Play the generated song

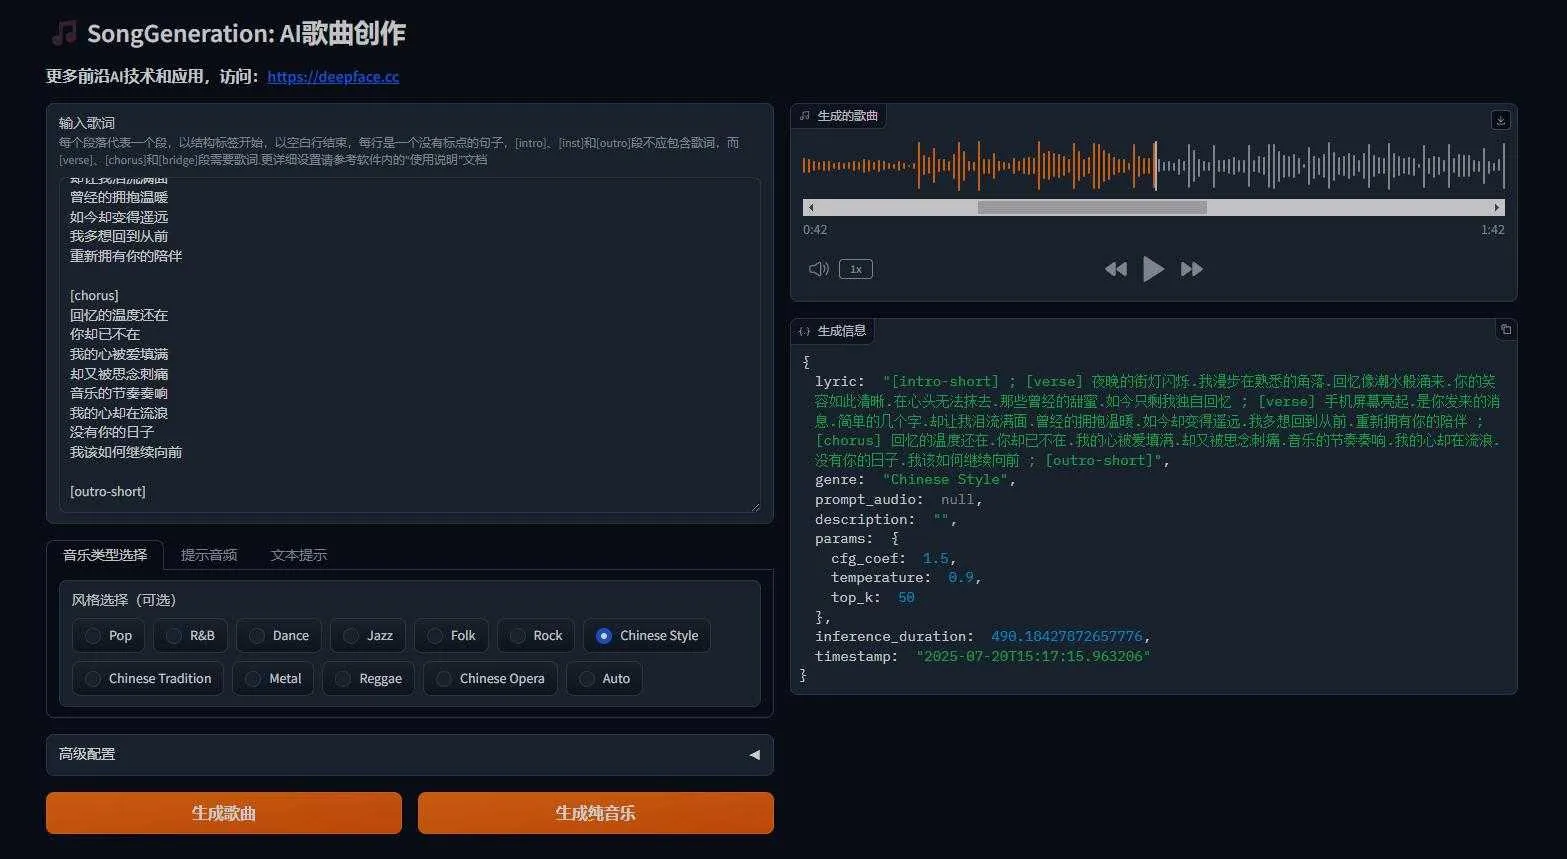pos(1153,269)
